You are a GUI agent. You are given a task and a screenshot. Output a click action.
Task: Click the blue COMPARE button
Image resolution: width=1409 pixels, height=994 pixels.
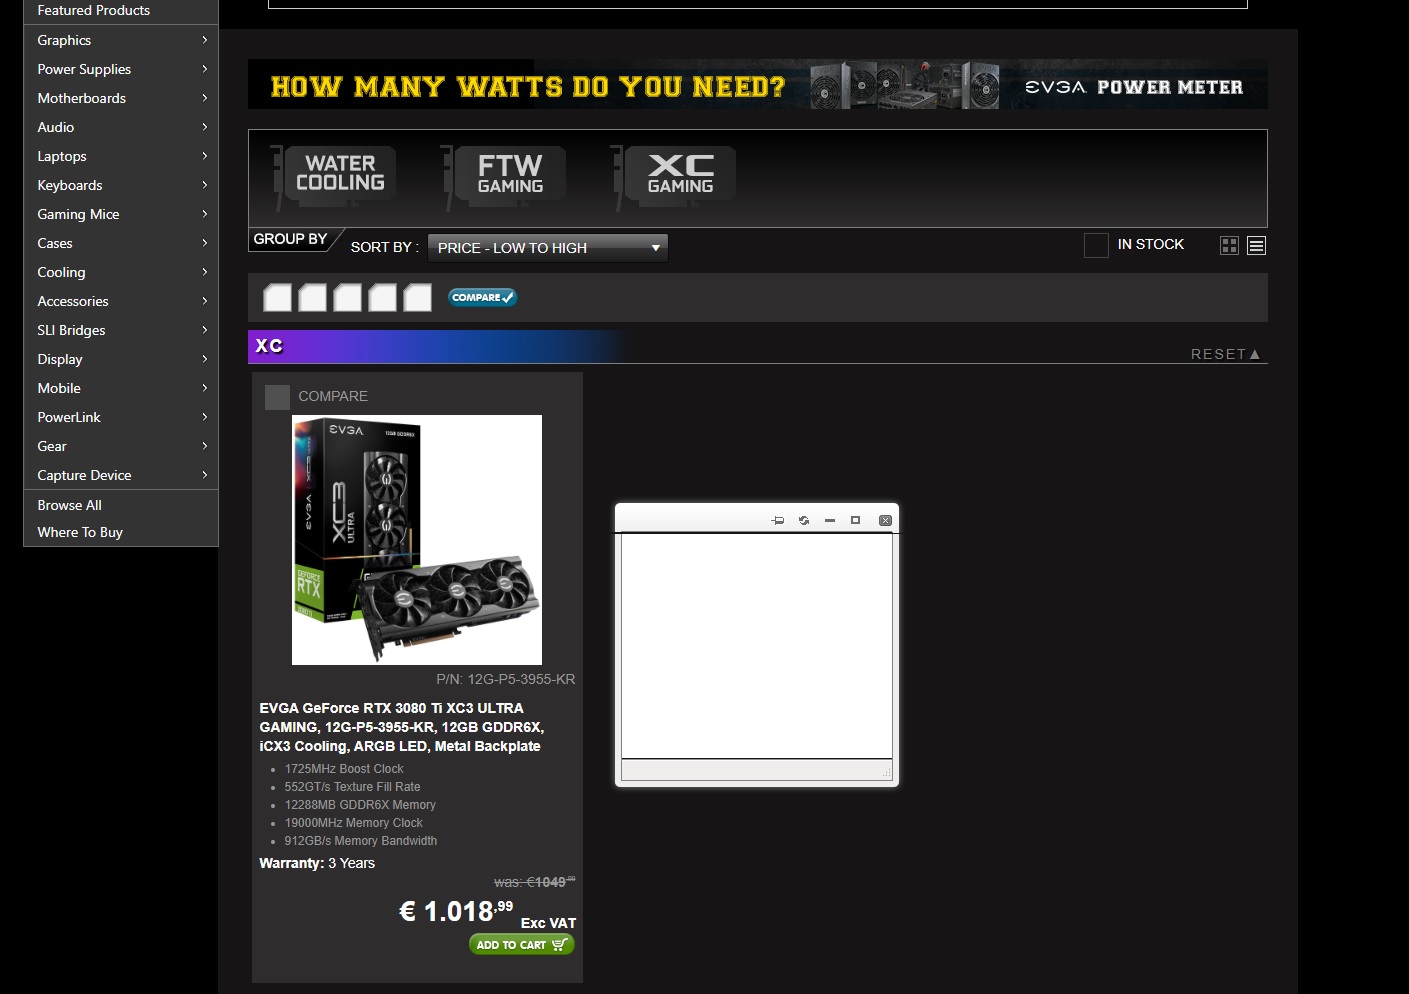point(482,297)
